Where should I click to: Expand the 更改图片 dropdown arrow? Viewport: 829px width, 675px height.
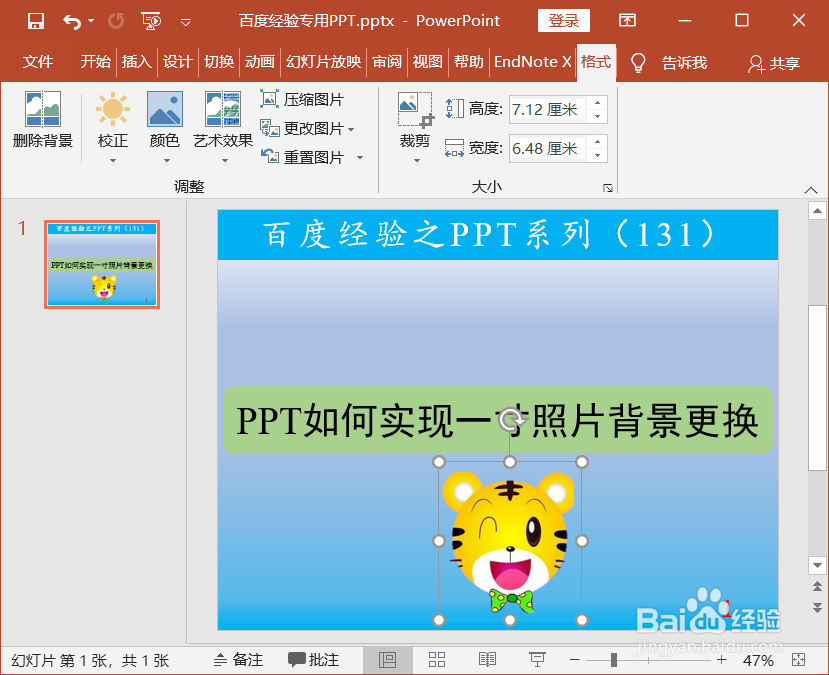pos(351,129)
